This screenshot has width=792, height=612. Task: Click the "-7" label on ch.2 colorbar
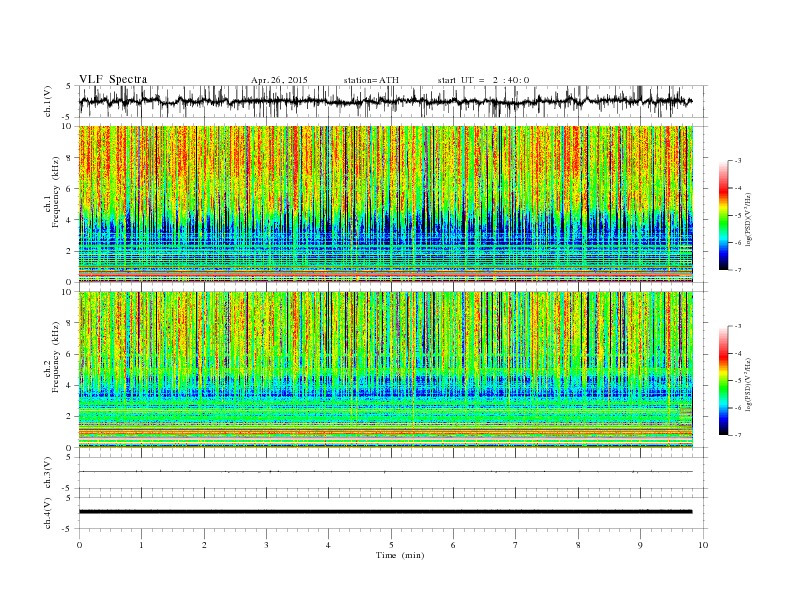tap(738, 435)
